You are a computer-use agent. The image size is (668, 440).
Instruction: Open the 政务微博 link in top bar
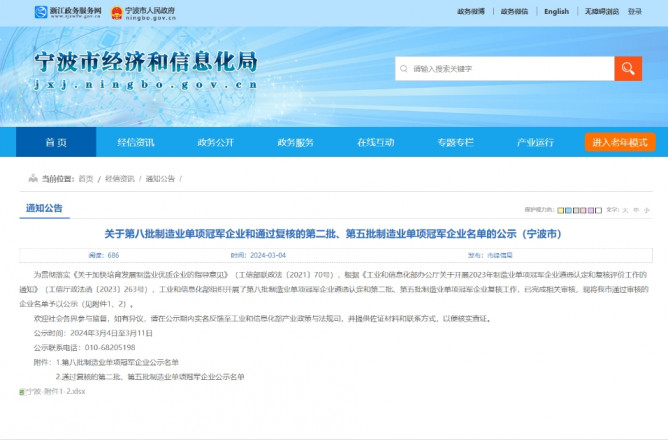[x=471, y=12]
